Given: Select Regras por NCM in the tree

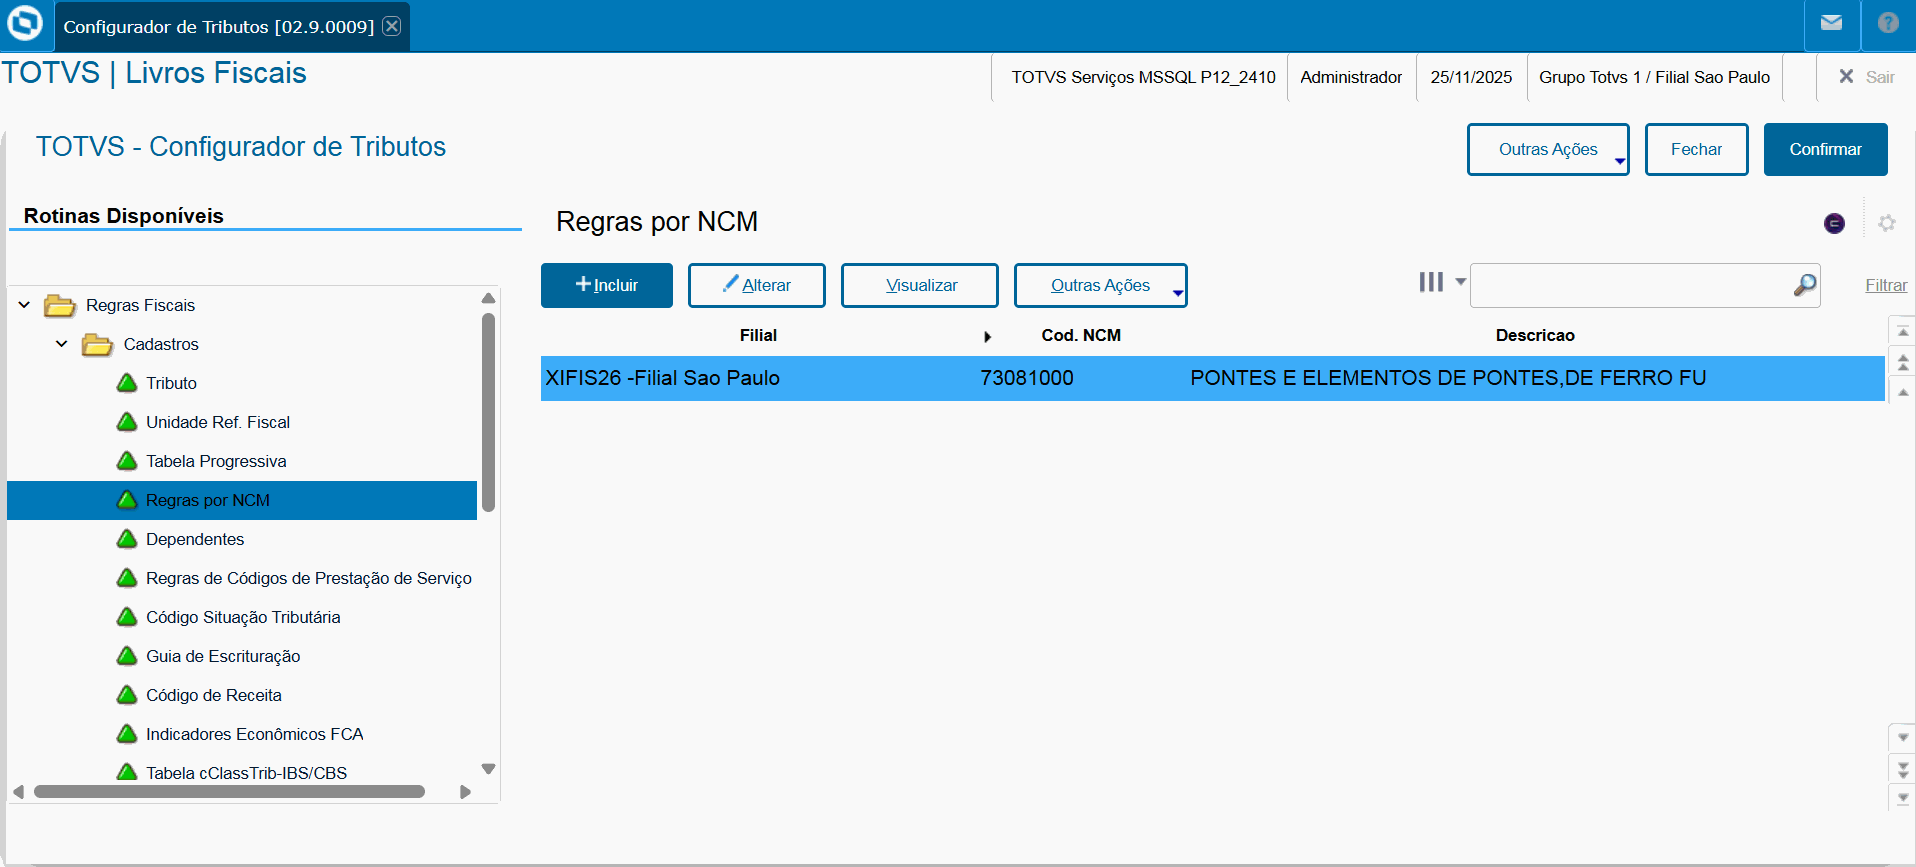Looking at the screenshot, I should pos(242,500).
